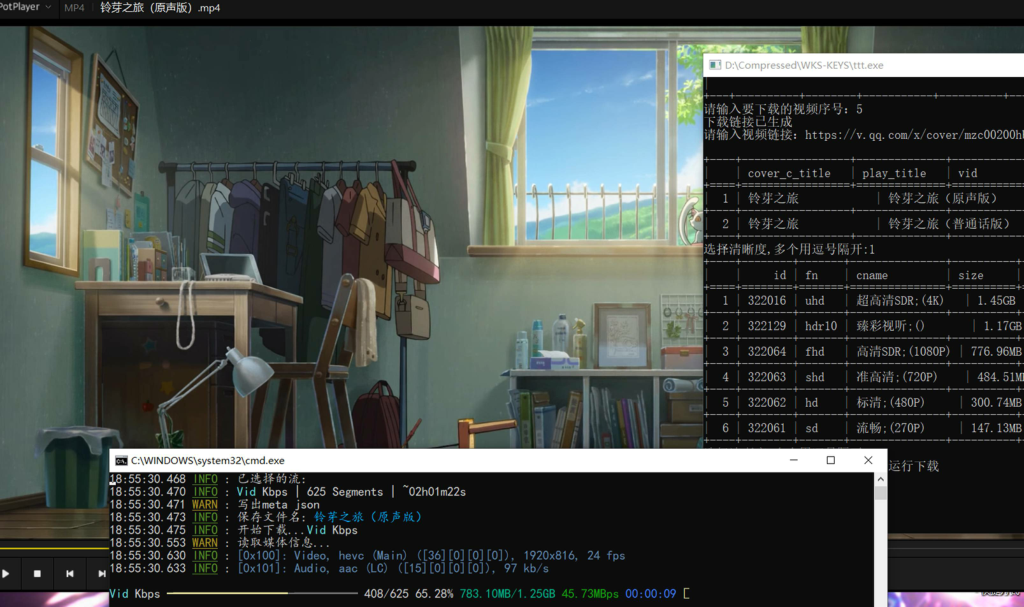Go to previous track in PotPlayer
Screen dimensions: 1024x607
69,574
